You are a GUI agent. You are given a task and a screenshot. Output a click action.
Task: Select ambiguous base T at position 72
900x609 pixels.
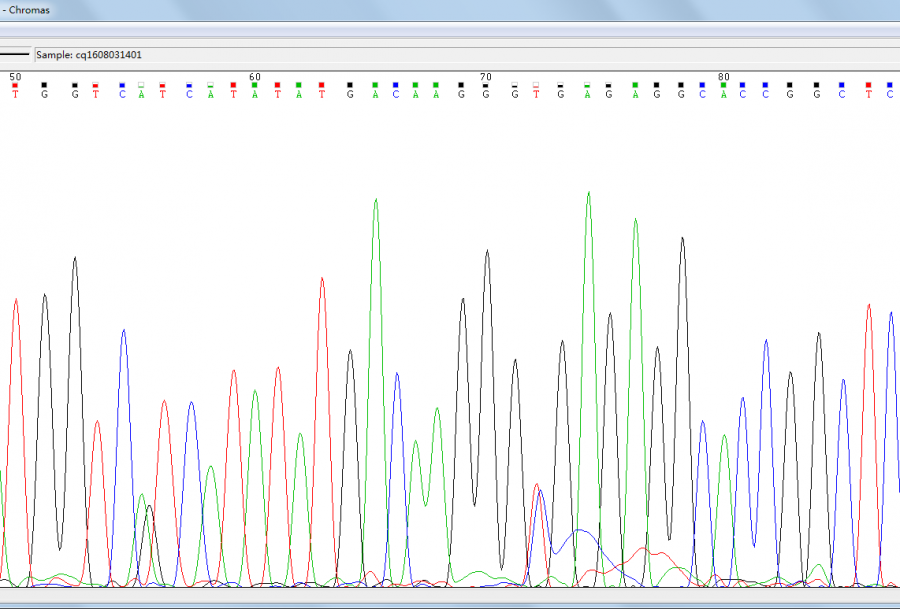point(536,94)
